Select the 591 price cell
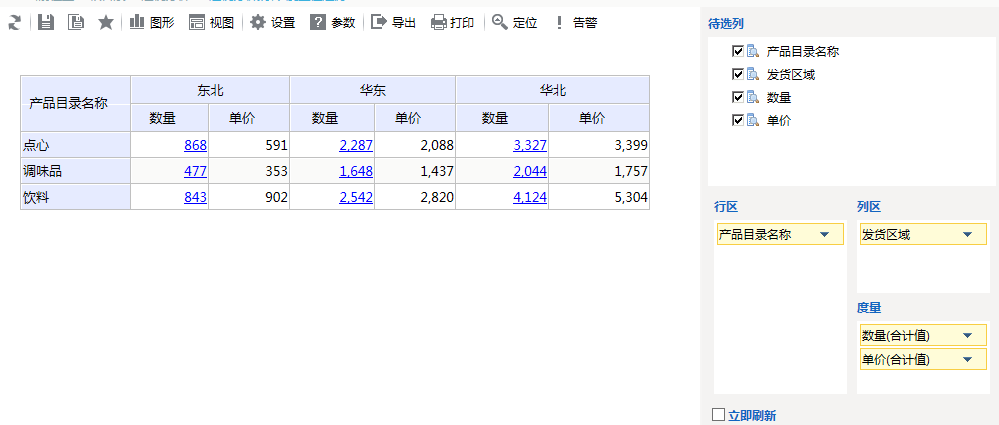This screenshot has height=425, width=999. pyautogui.click(x=249, y=145)
